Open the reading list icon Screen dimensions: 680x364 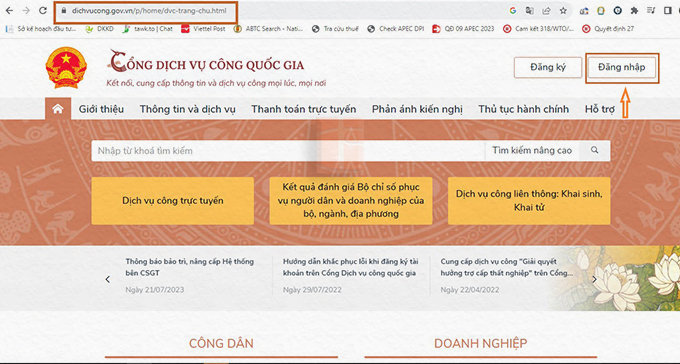(651, 11)
